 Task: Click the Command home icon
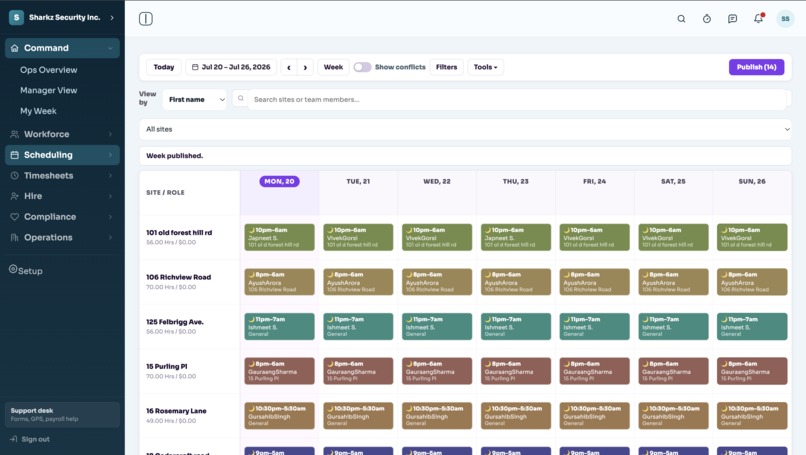pyautogui.click(x=14, y=48)
